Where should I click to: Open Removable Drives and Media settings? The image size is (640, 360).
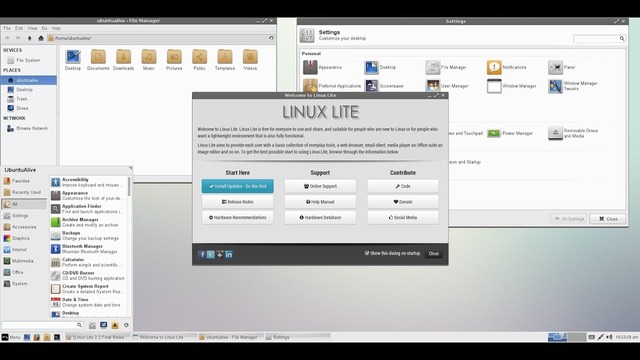point(573,133)
